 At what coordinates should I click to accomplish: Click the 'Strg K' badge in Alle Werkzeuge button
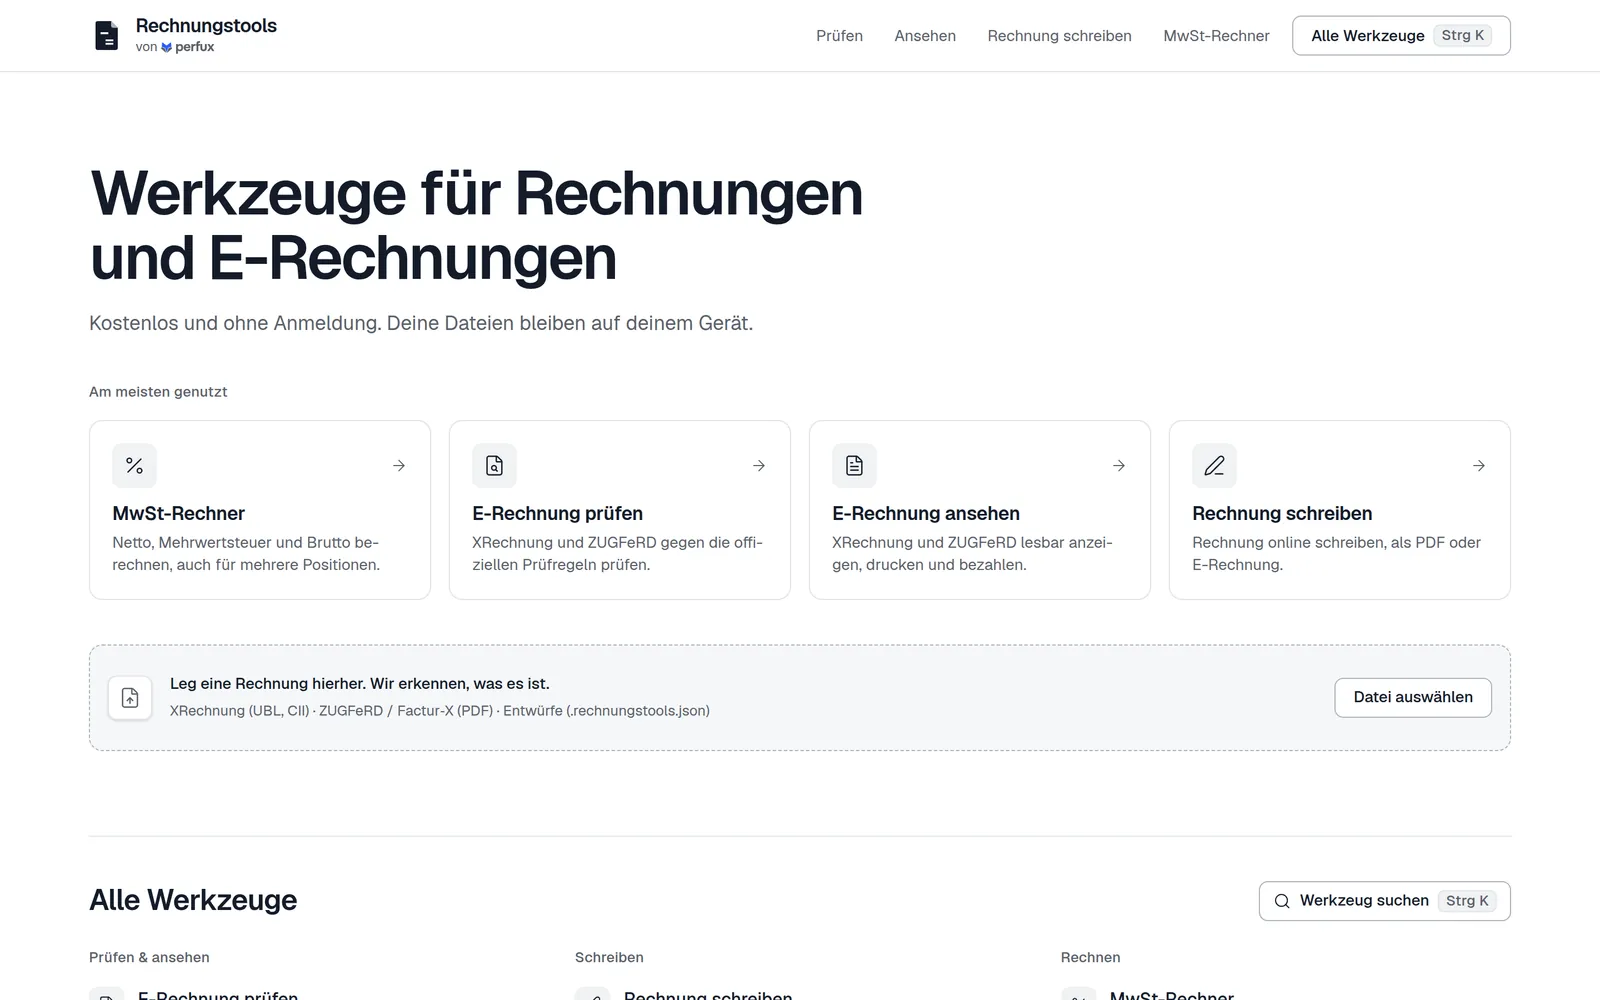point(1463,36)
